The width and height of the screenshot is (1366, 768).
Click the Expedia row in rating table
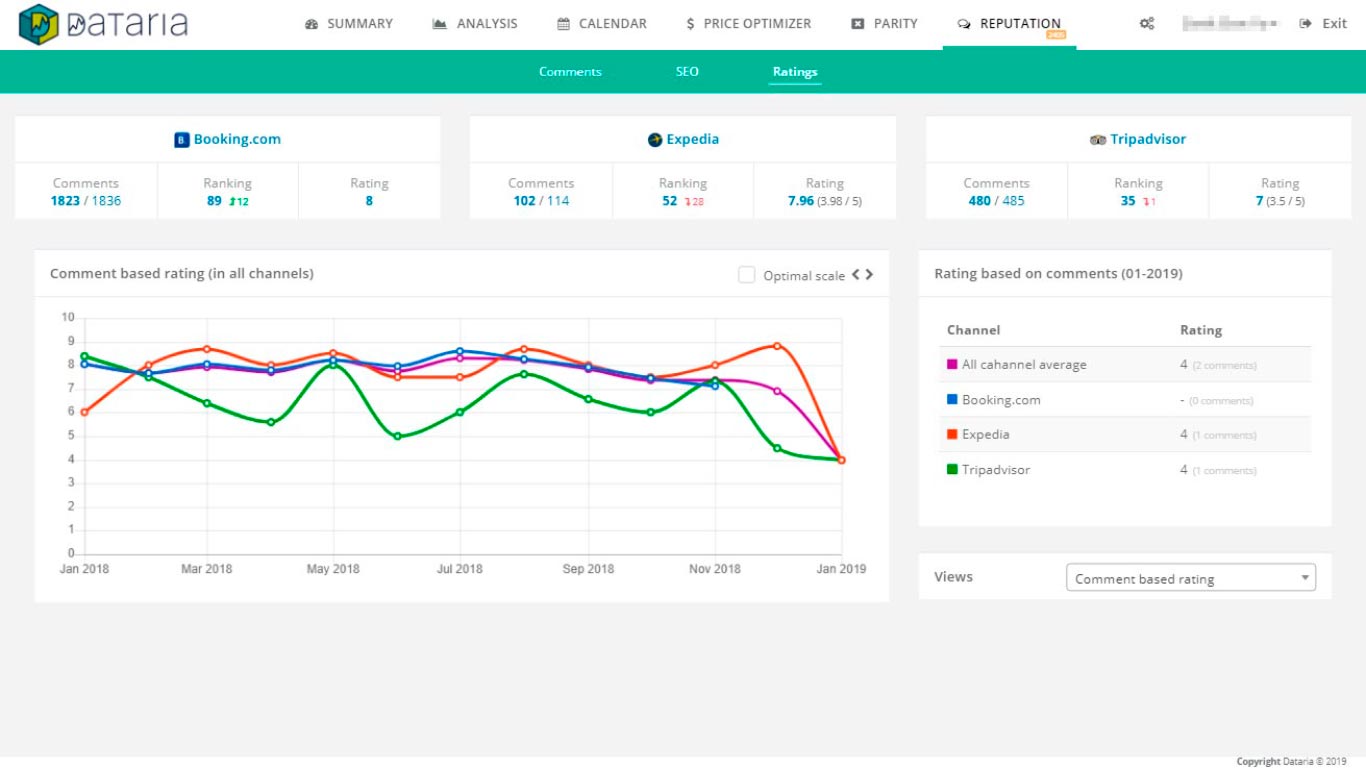click(x=1125, y=435)
